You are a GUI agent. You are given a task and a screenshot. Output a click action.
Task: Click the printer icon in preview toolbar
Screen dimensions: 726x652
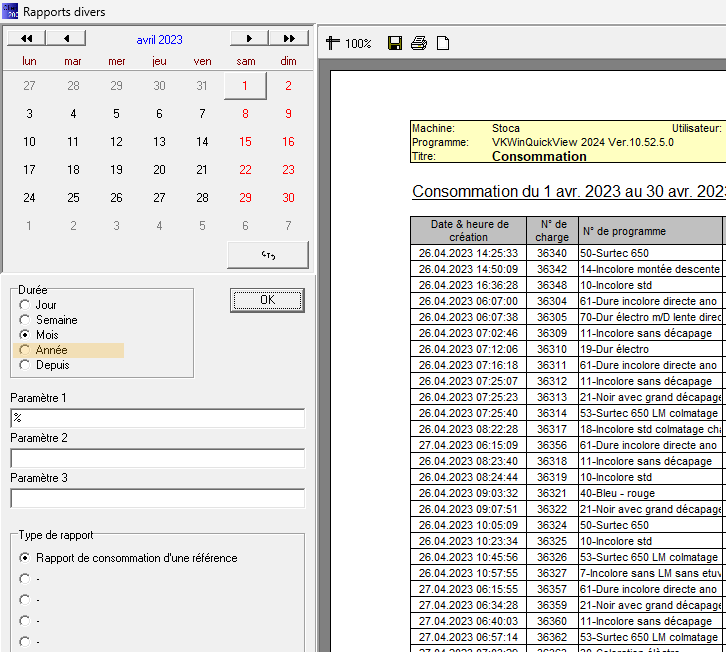click(x=419, y=43)
